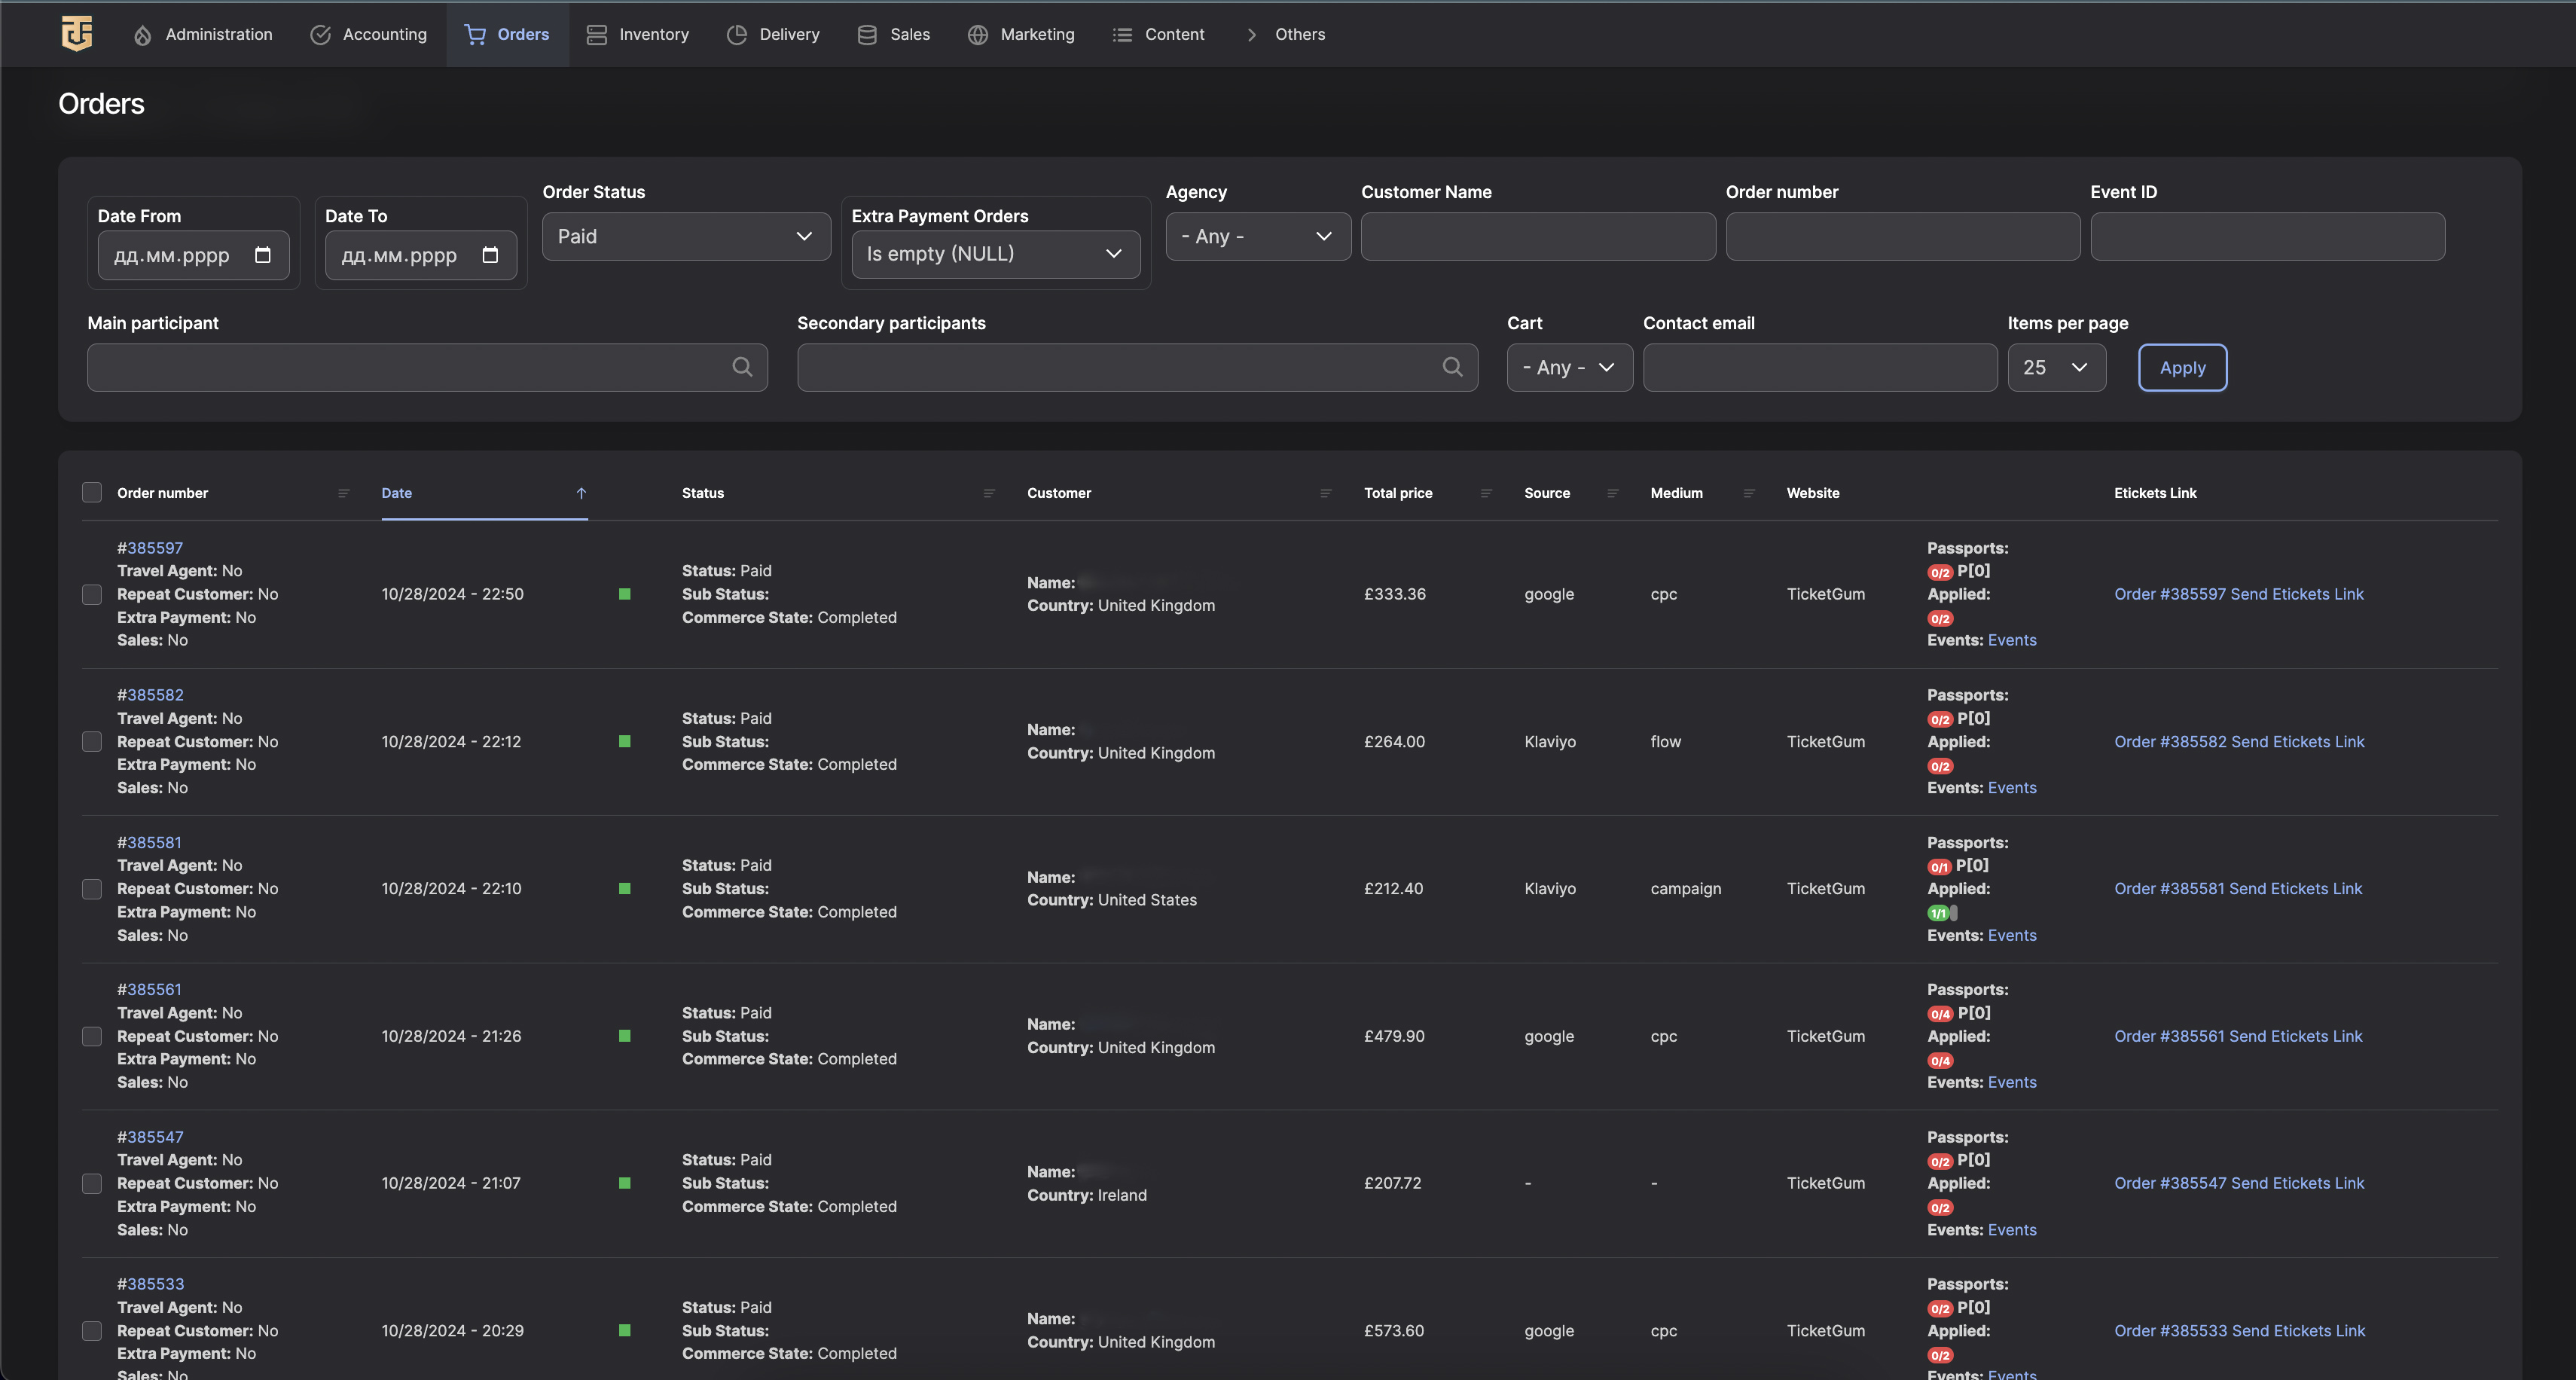Image resolution: width=2576 pixels, height=1380 pixels.
Task: Click the Customer Name input field
Action: click(x=1537, y=236)
